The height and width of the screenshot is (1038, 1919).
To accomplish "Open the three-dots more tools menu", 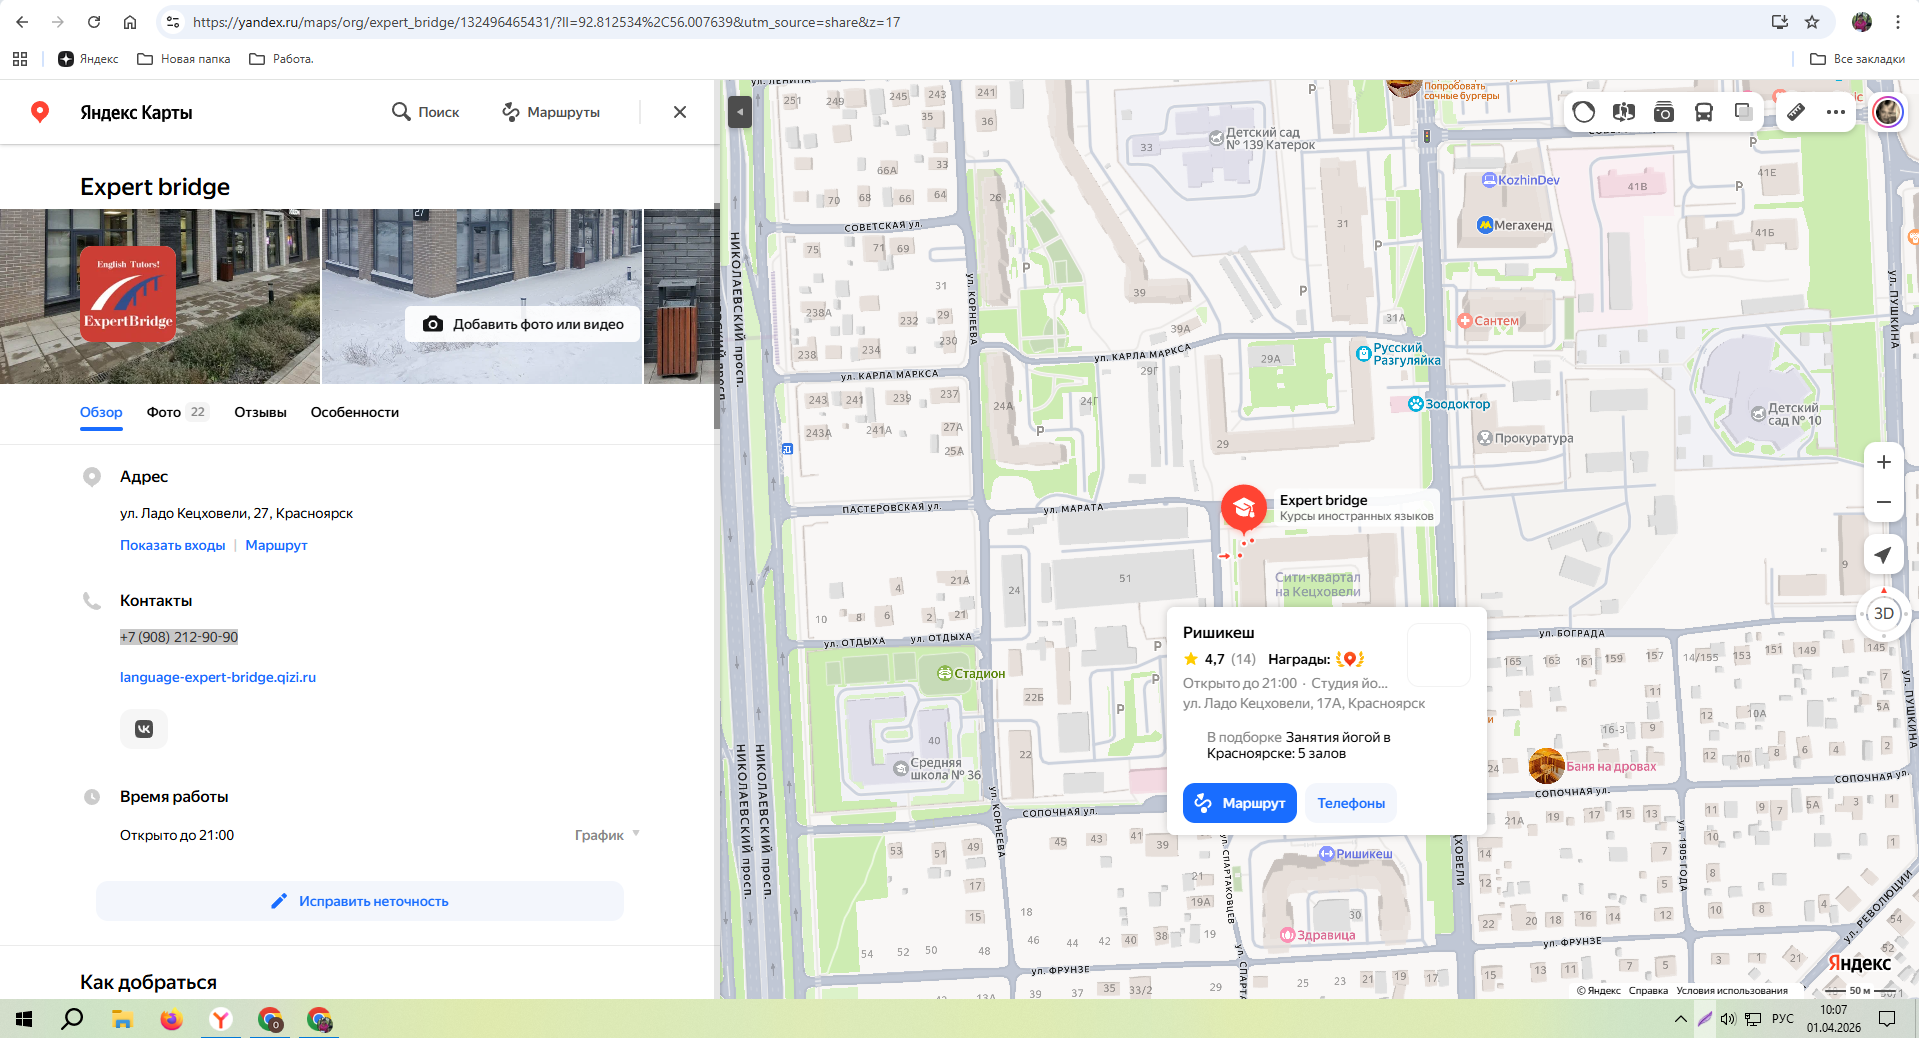I will click(1836, 112).
